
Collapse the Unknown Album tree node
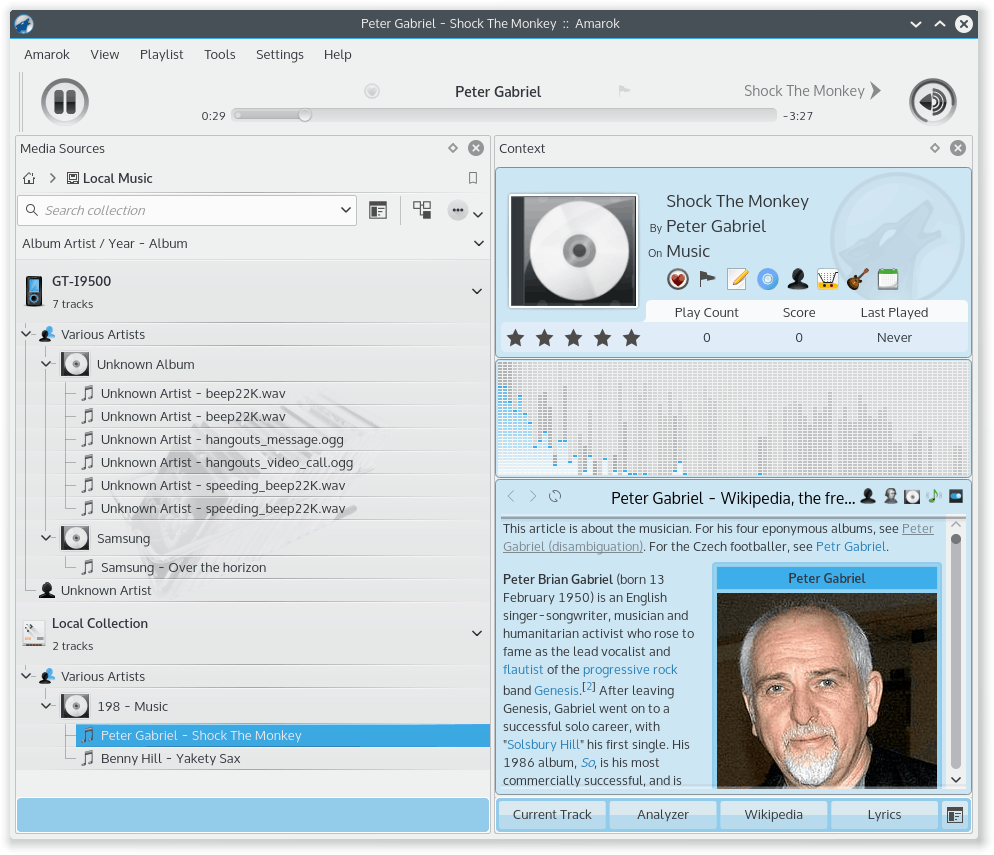click(46, 364)
